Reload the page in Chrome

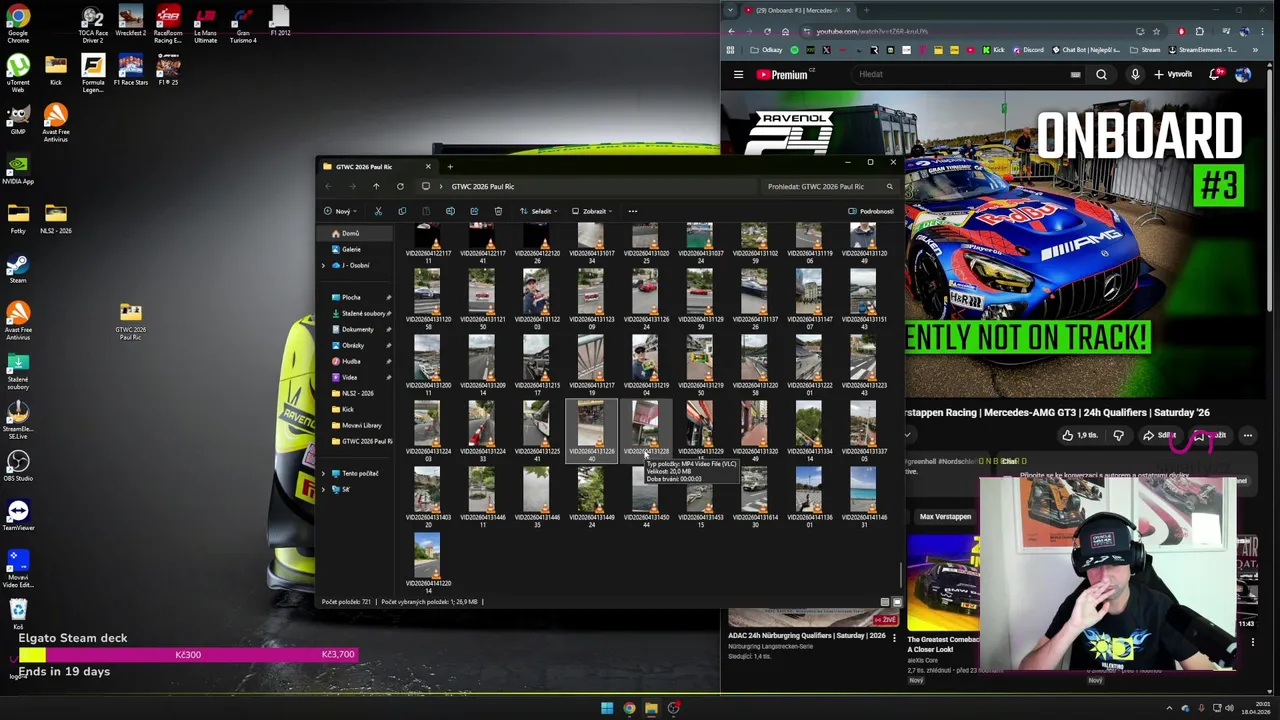pos(767,31)
